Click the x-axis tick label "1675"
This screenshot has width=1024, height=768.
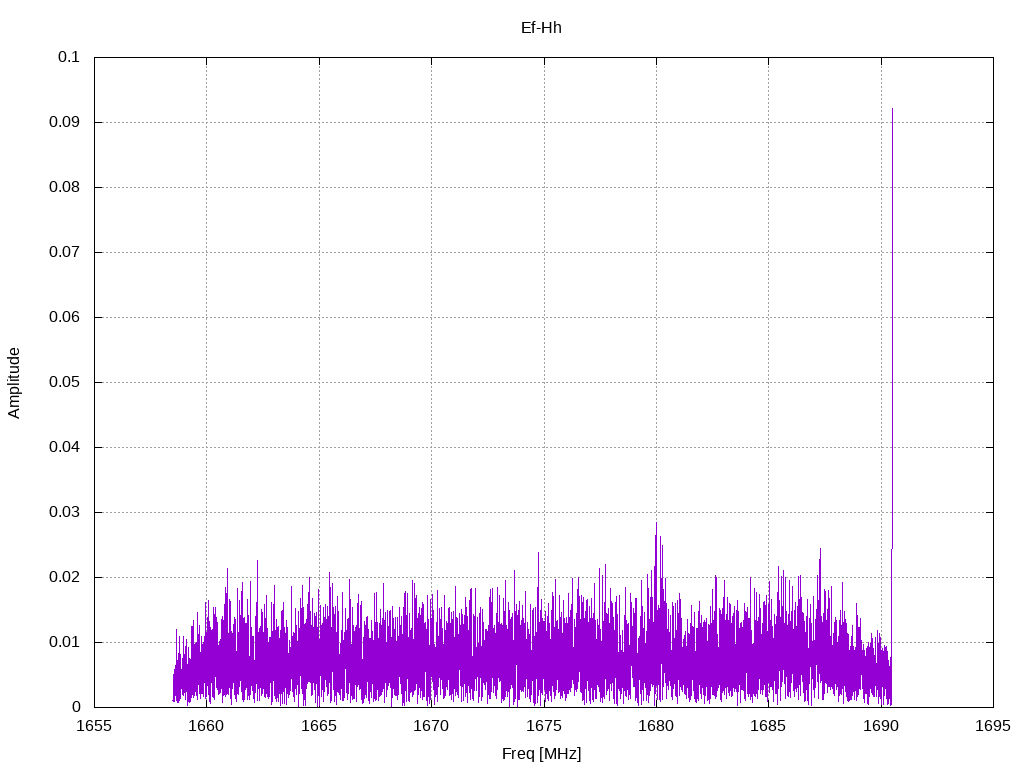pos(544,726)
